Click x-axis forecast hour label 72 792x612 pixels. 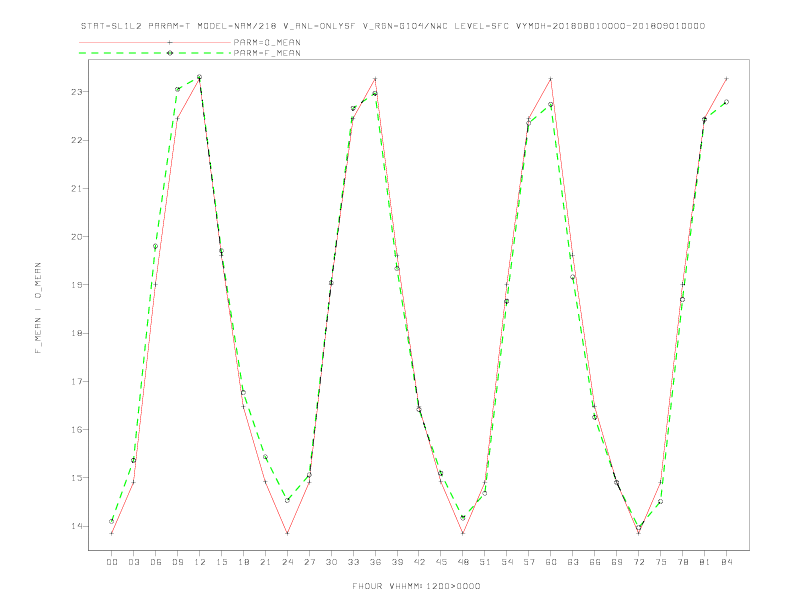coord(638,562)
